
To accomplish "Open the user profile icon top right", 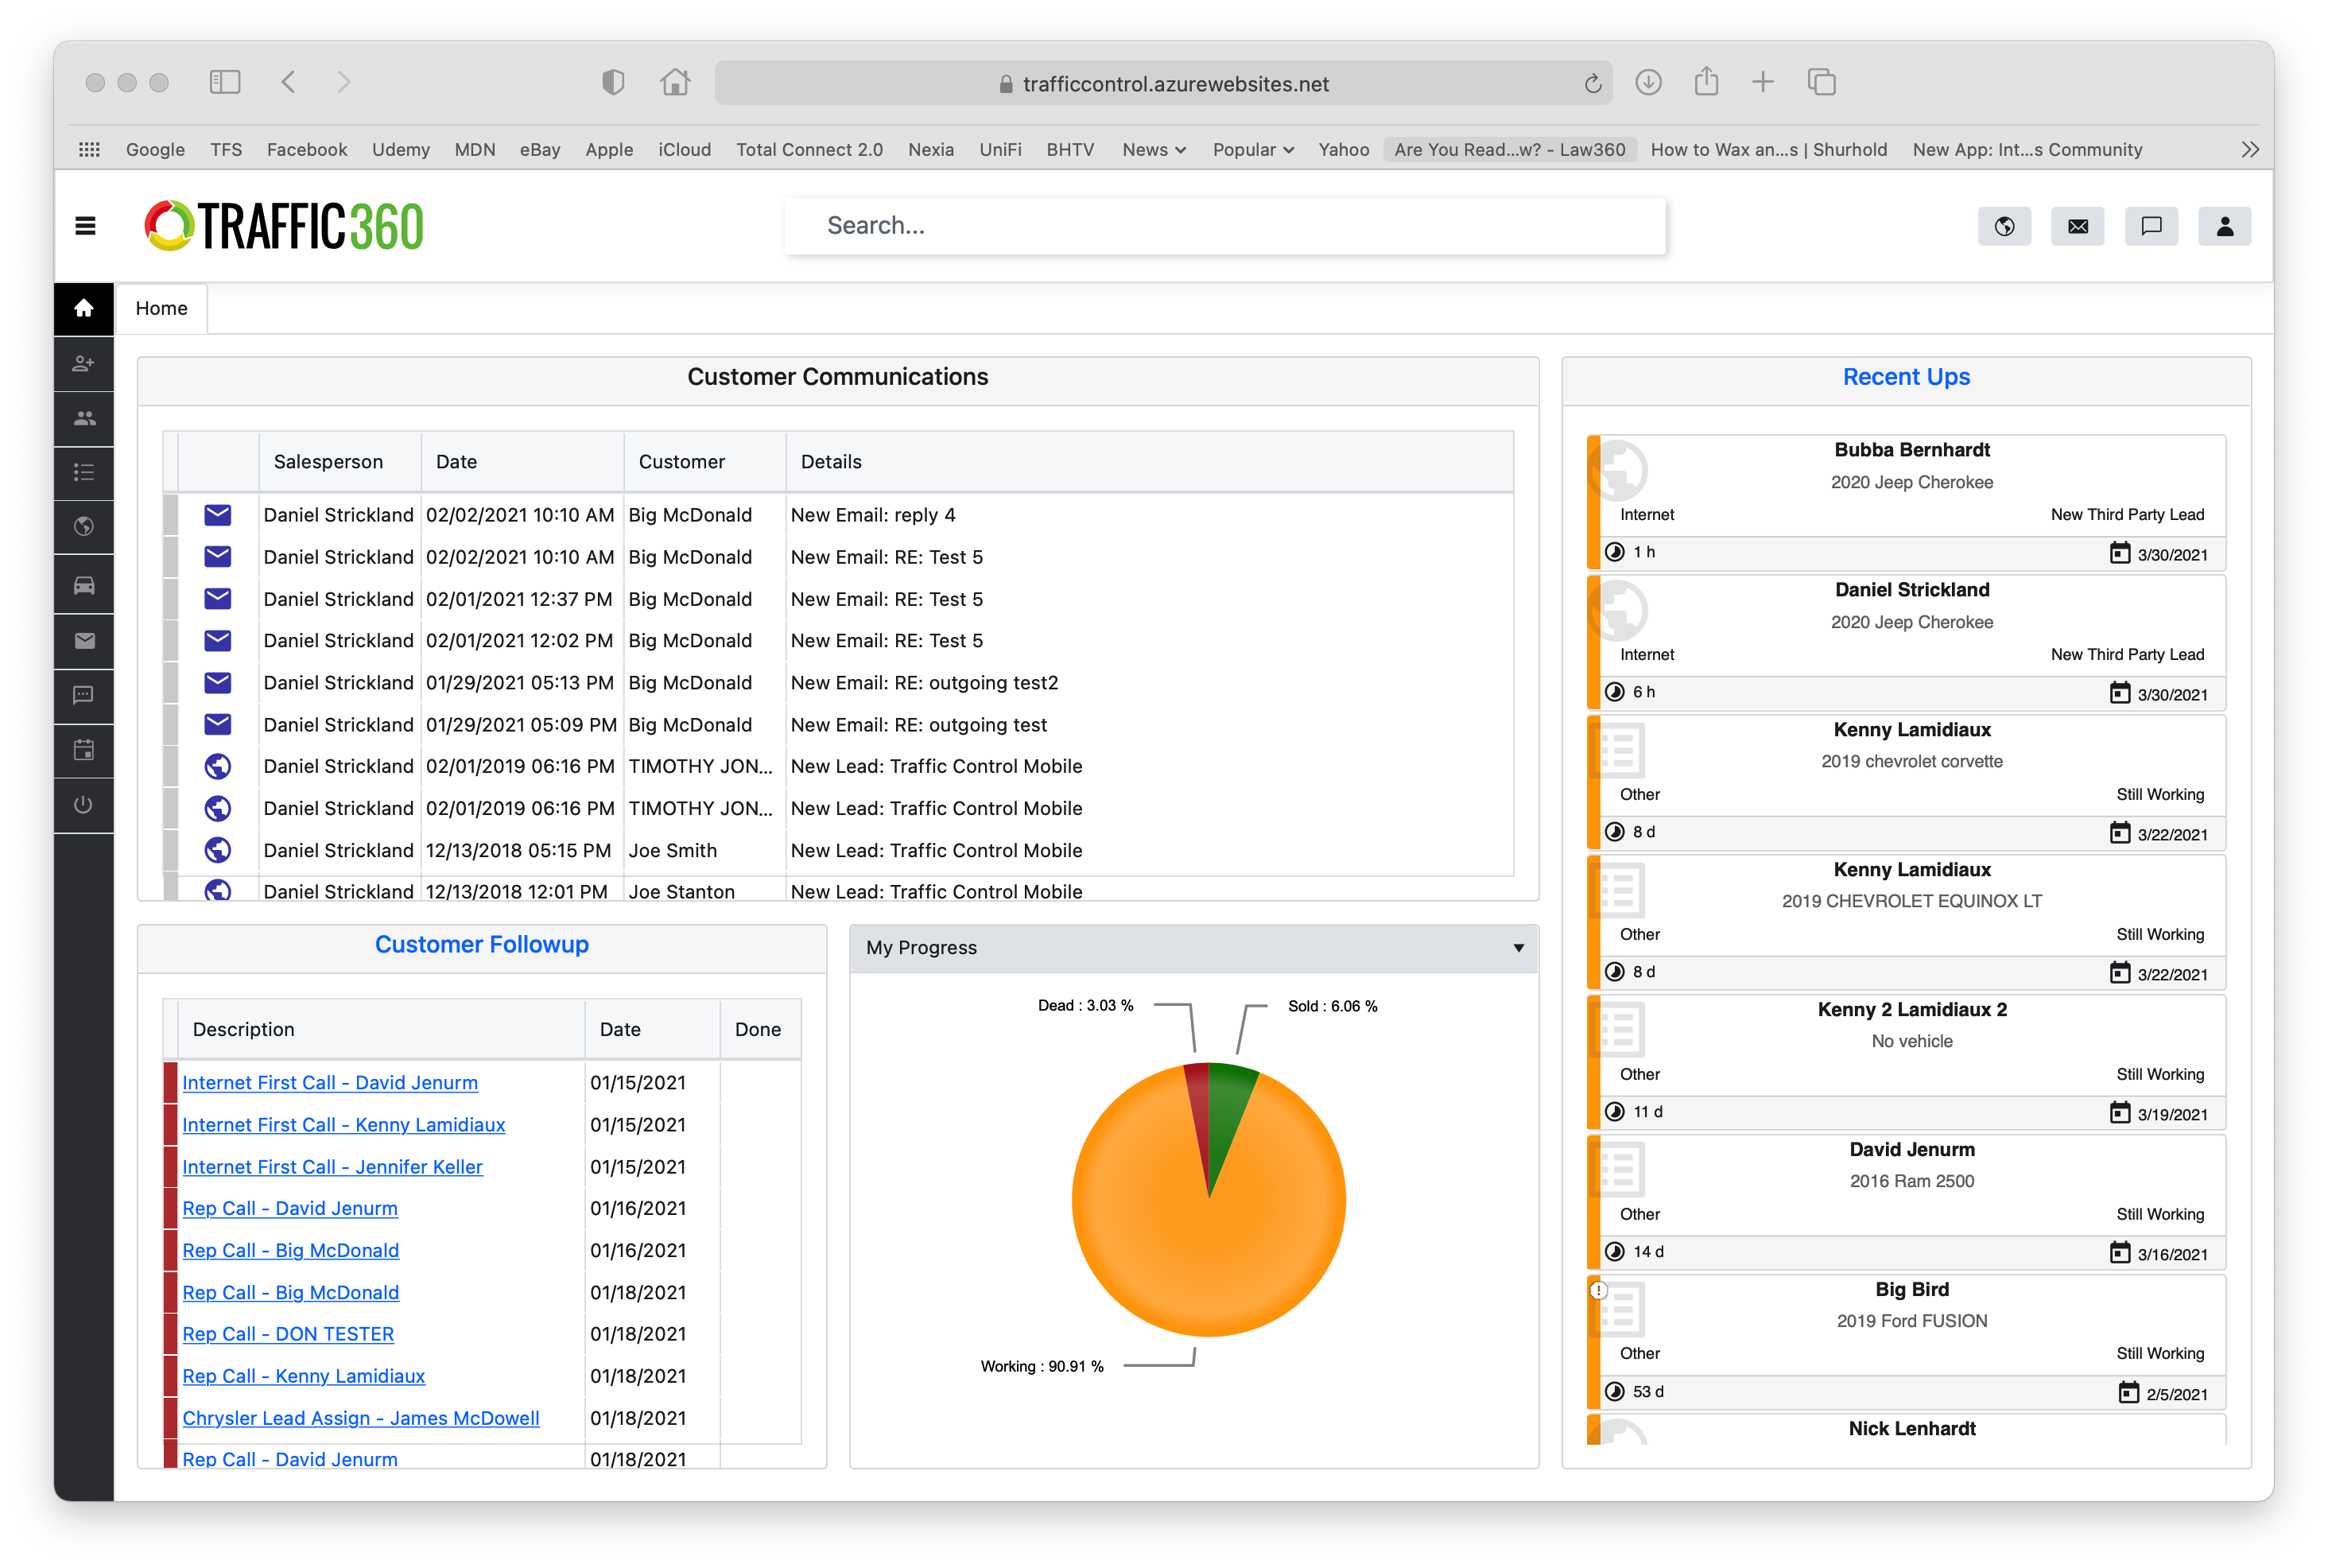I will [2224, 226].
